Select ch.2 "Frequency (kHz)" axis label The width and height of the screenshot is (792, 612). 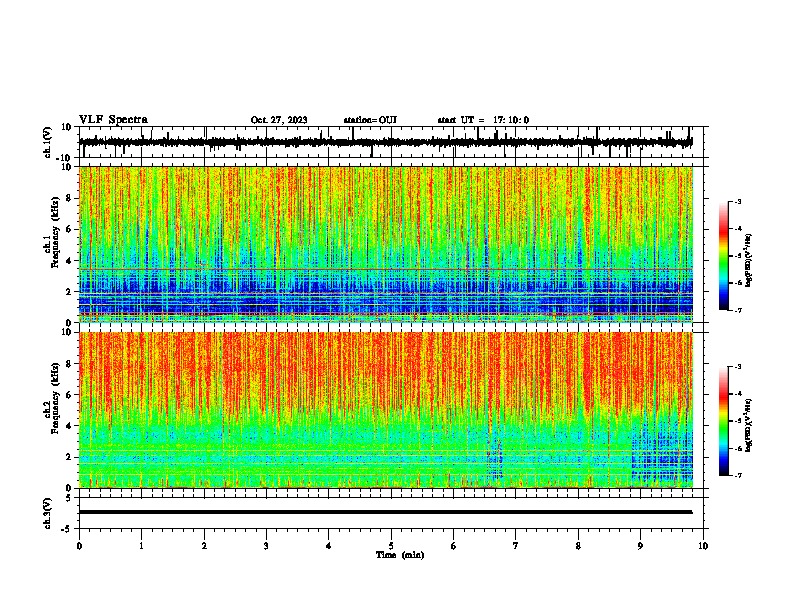coord(54,398)
